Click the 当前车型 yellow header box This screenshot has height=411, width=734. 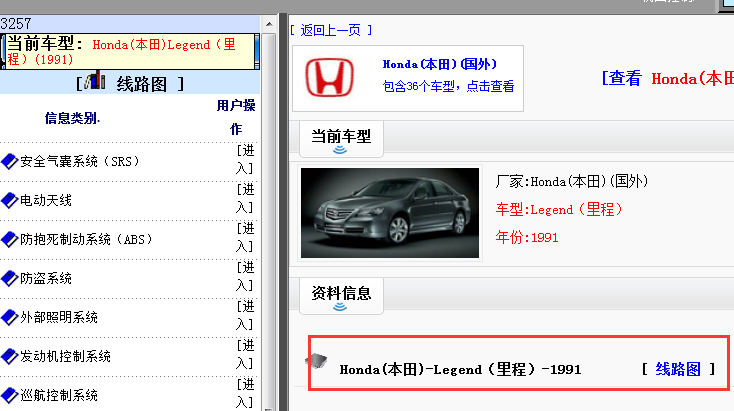pyautogui.click(x=130, y=51)
